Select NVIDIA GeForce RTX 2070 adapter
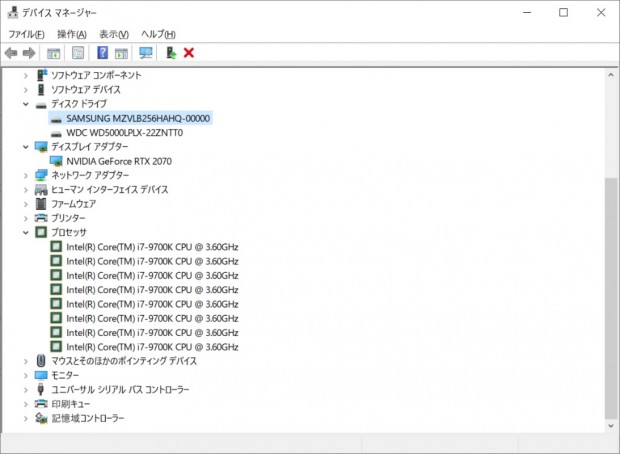This screenshot has width=620, height=454. tap(119, 161)
